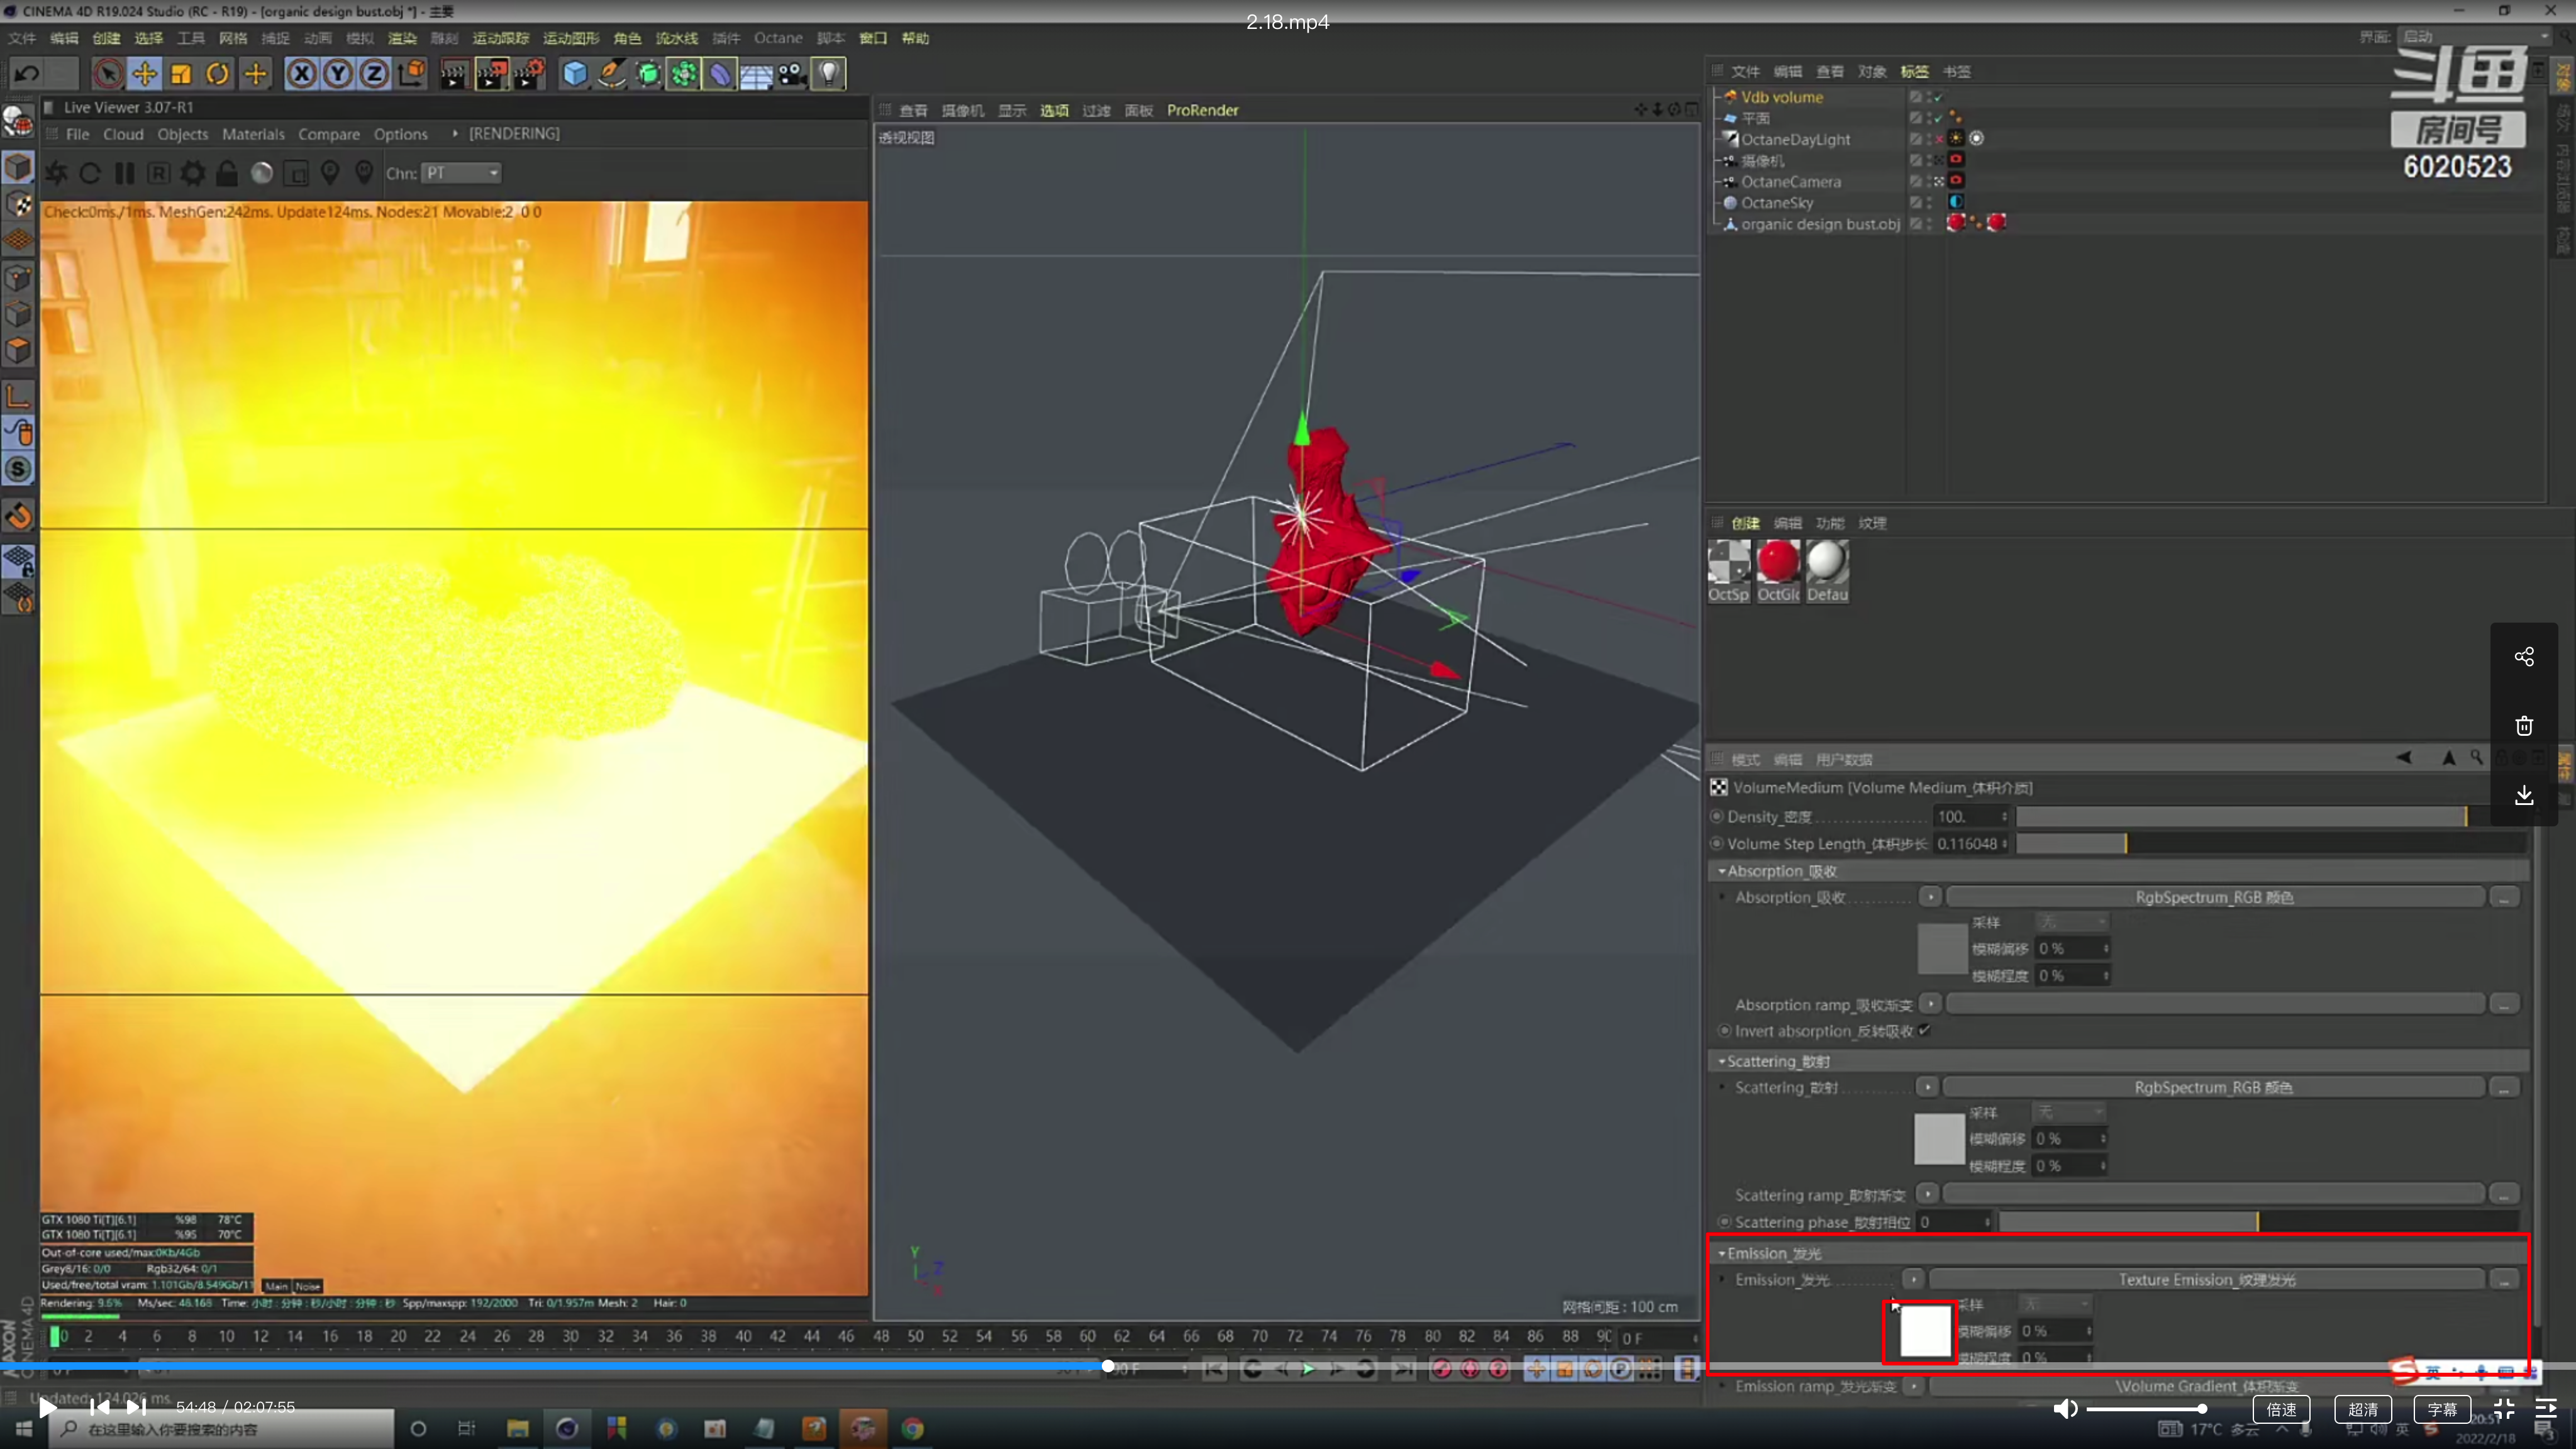The height and width of the screenshot is (1449, 2576).
Task: Click the RgbSpectrum button under Absorption
Action: (x=2214, y=897)
